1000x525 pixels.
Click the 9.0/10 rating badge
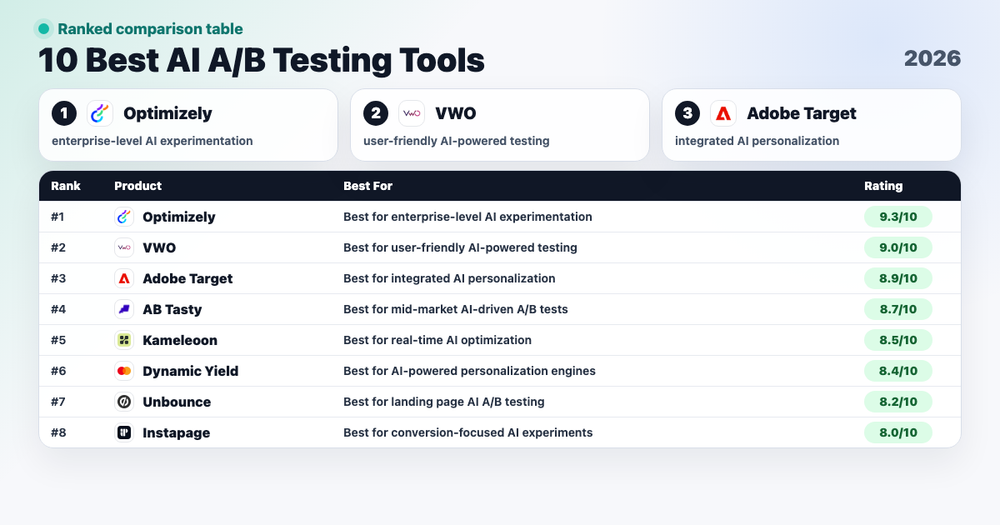(898, 248)
